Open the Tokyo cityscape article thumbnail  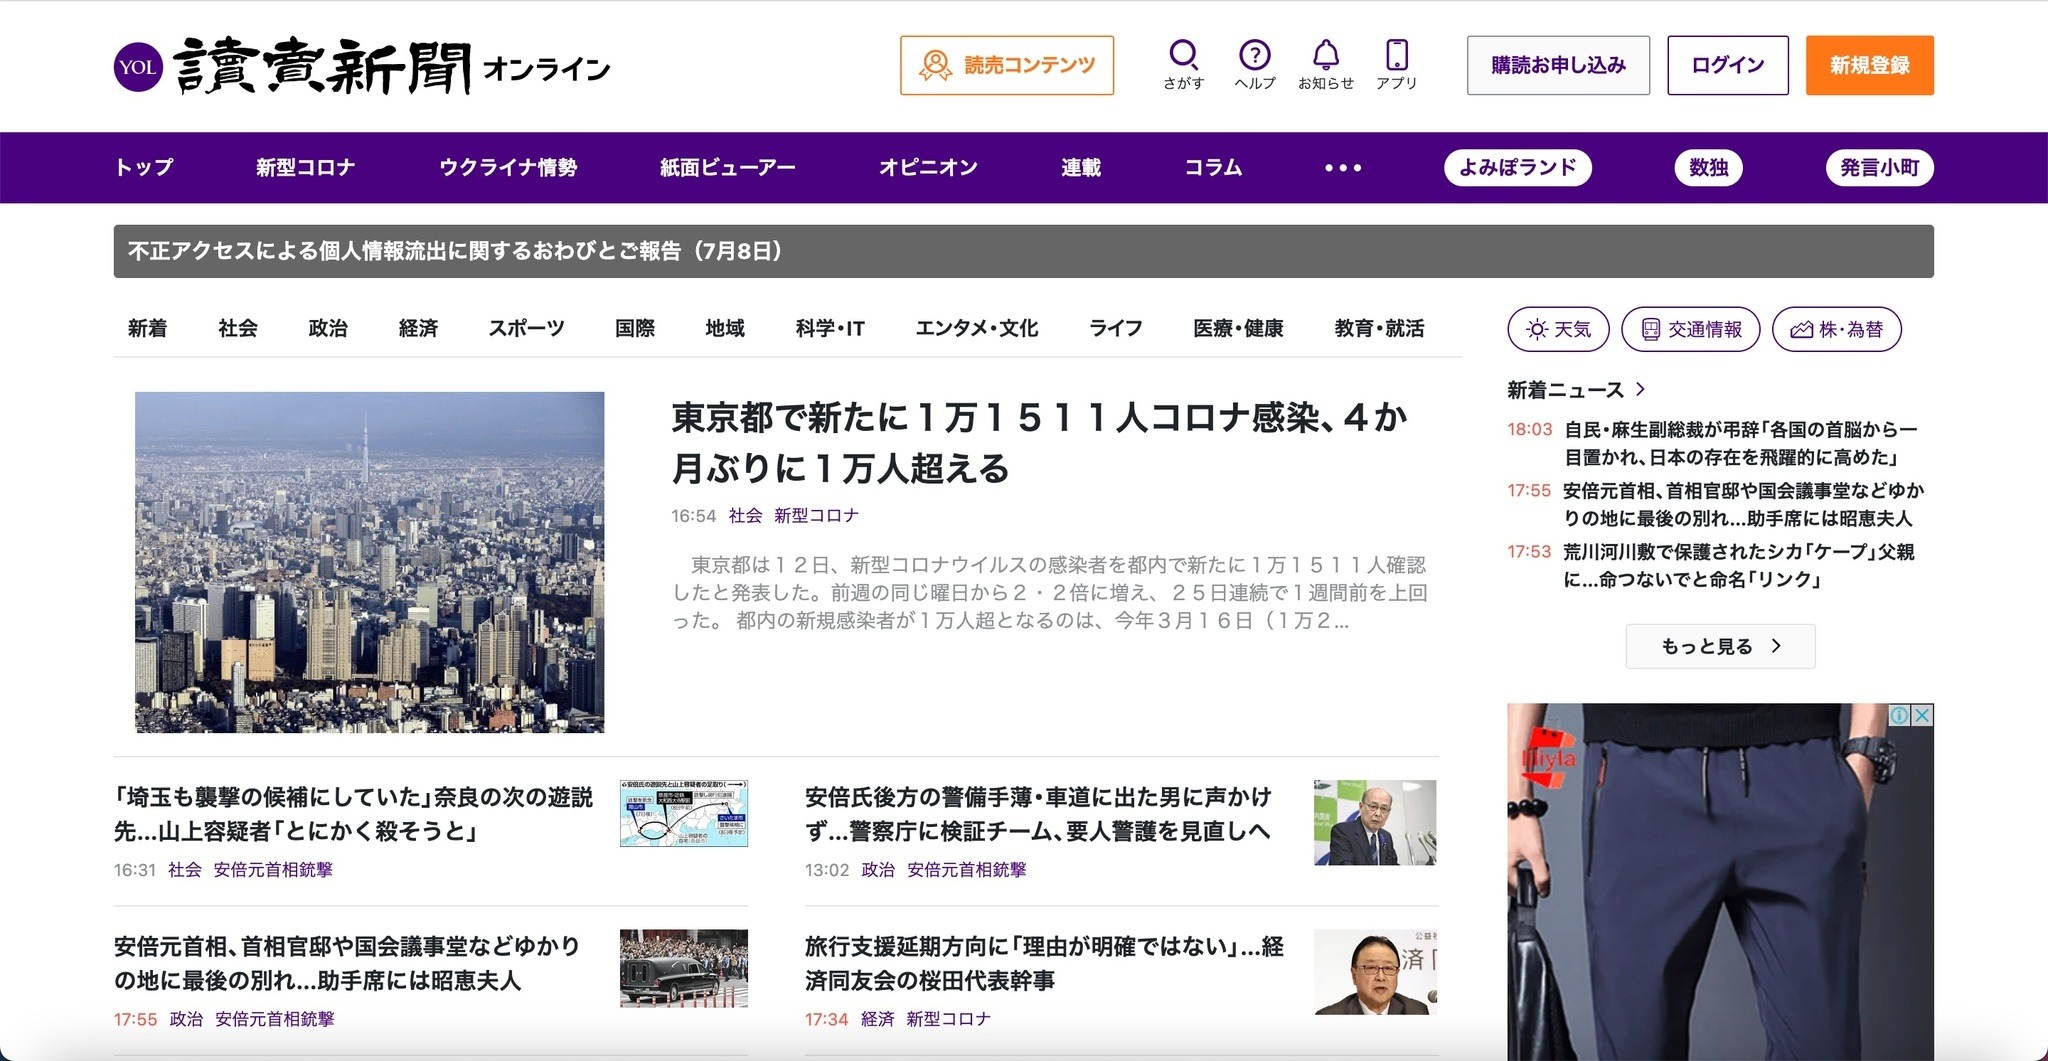tap(369, 562)
